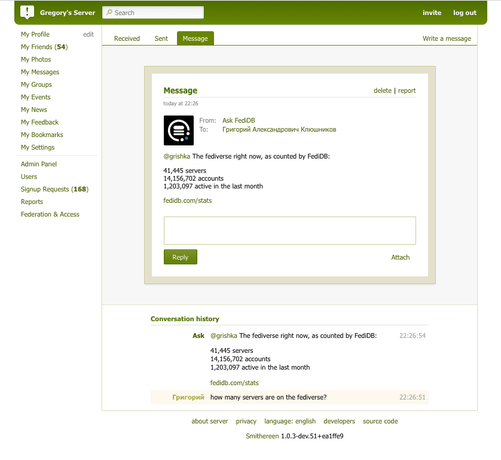Change language: english in footer
The width and height of the screenshot is (501, 460).
point(290,421)
